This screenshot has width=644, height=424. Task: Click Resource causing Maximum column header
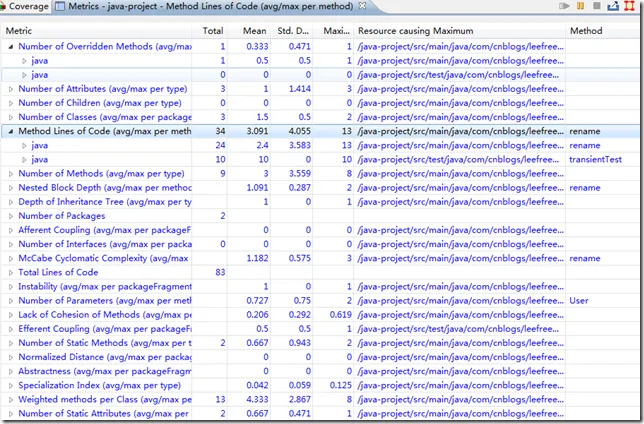(415, 31)
